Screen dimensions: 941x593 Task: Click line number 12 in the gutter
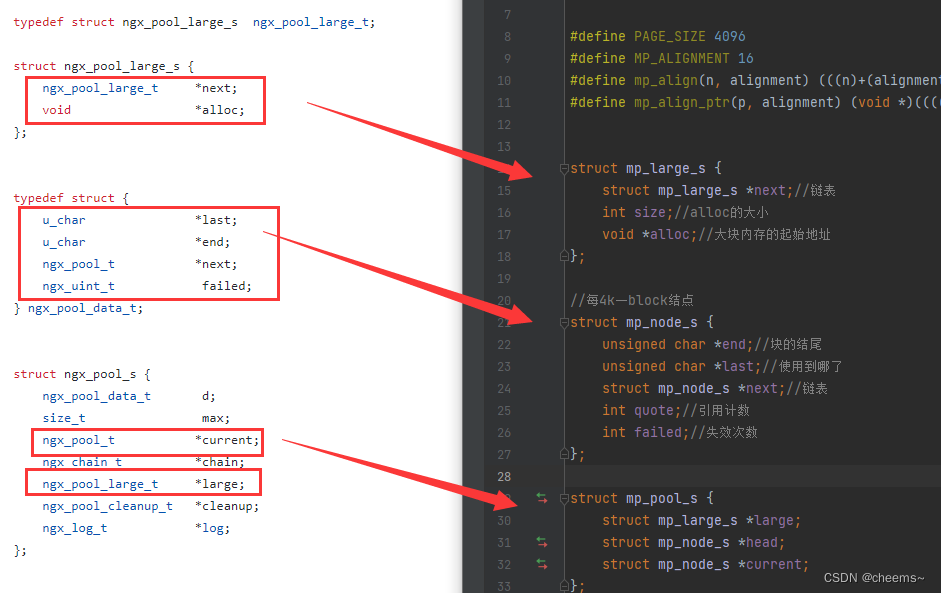[504, 125]
